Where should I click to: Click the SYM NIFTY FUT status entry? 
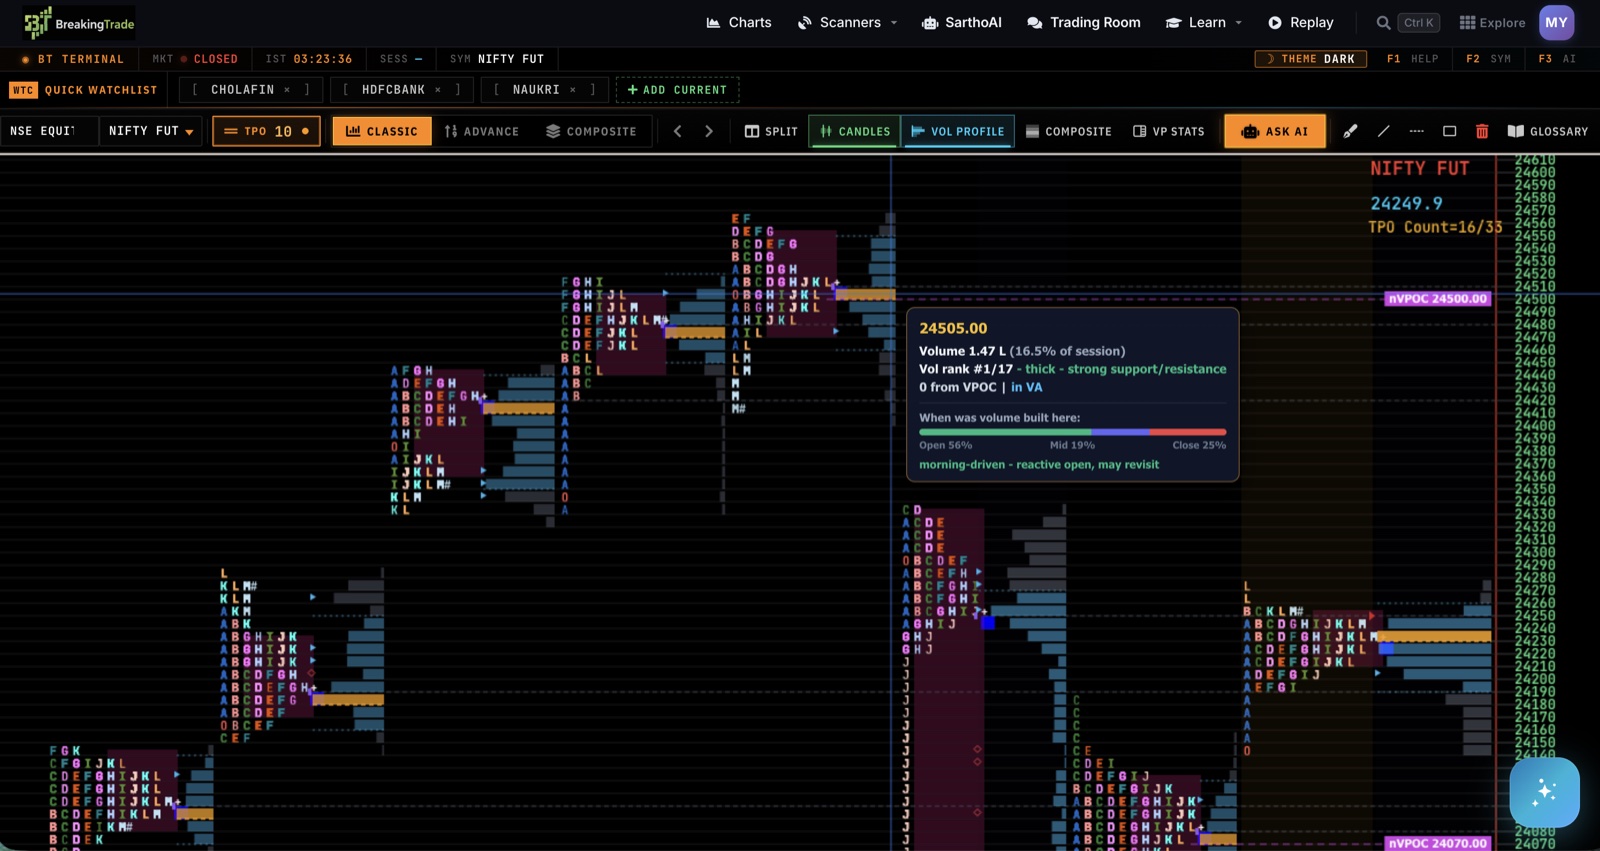click(497, 59)
